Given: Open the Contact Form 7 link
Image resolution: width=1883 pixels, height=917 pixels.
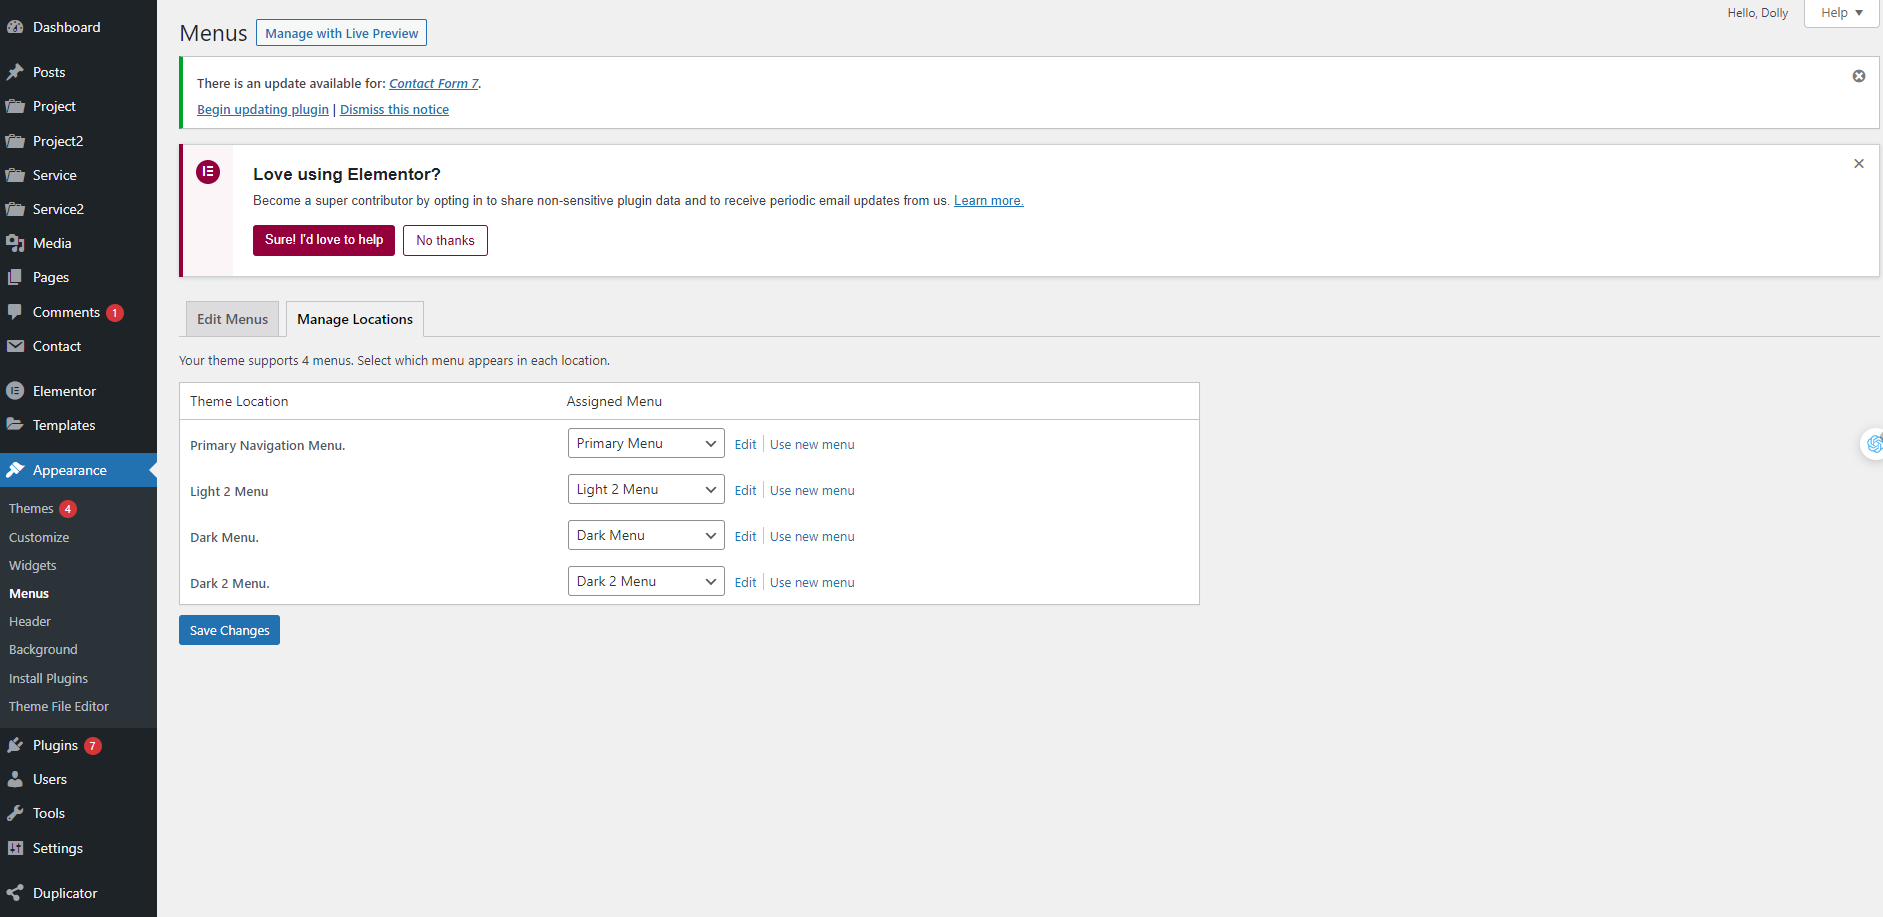Looking at the screenshot, I should (433, 84).
